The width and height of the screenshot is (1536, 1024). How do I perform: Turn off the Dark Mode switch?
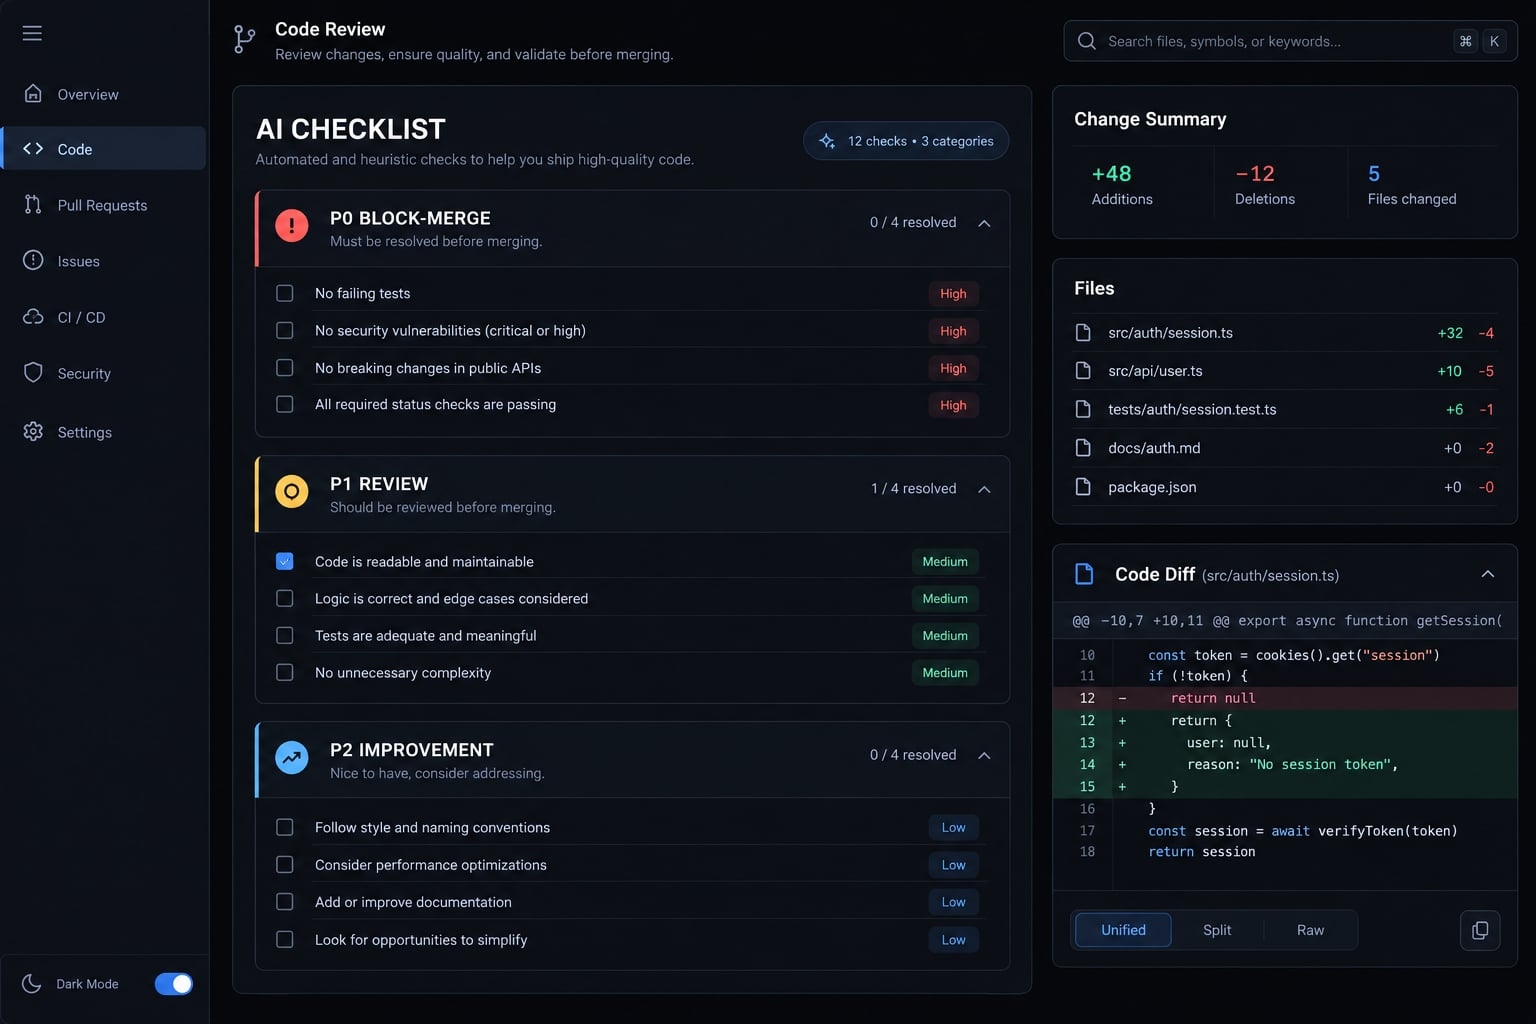(174, 984)
